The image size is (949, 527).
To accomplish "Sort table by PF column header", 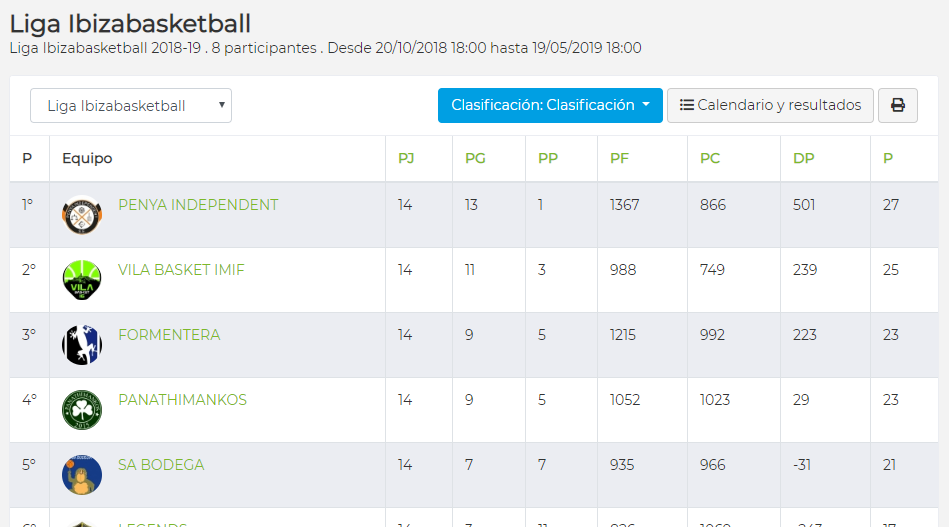I will 619,159.
